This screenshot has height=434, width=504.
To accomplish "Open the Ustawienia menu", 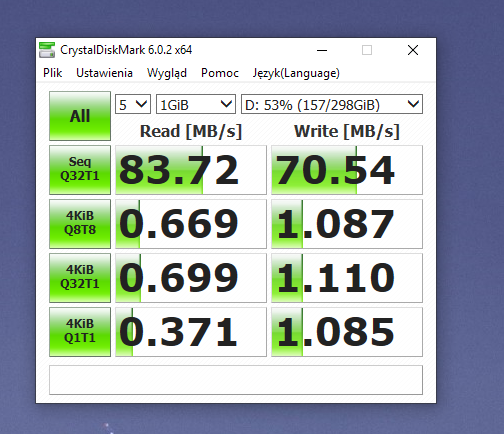I will [104, 73].
